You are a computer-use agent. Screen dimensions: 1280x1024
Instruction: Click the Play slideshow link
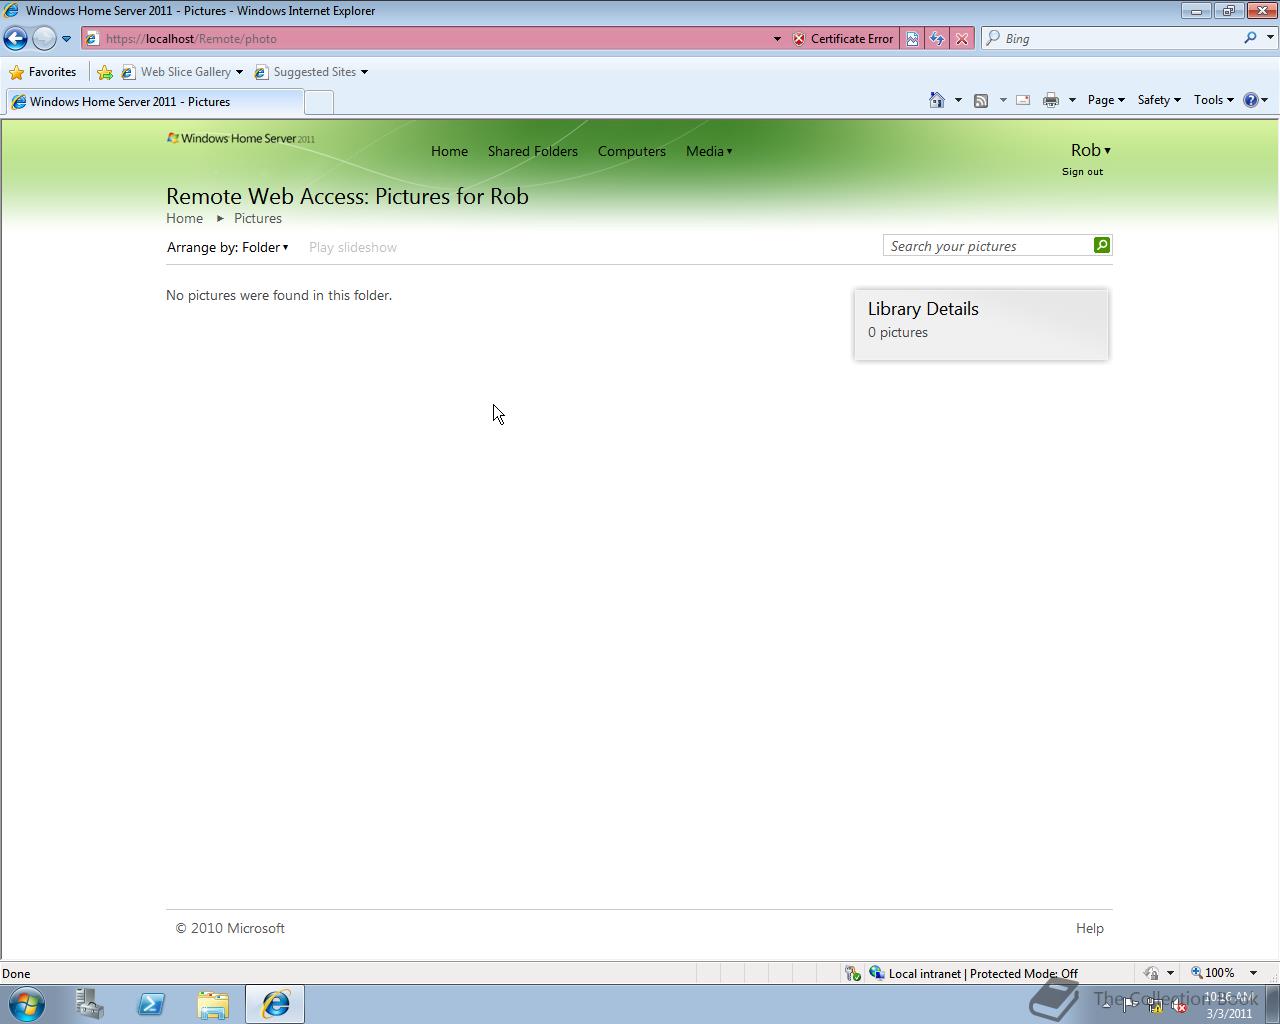click(353, 247)
